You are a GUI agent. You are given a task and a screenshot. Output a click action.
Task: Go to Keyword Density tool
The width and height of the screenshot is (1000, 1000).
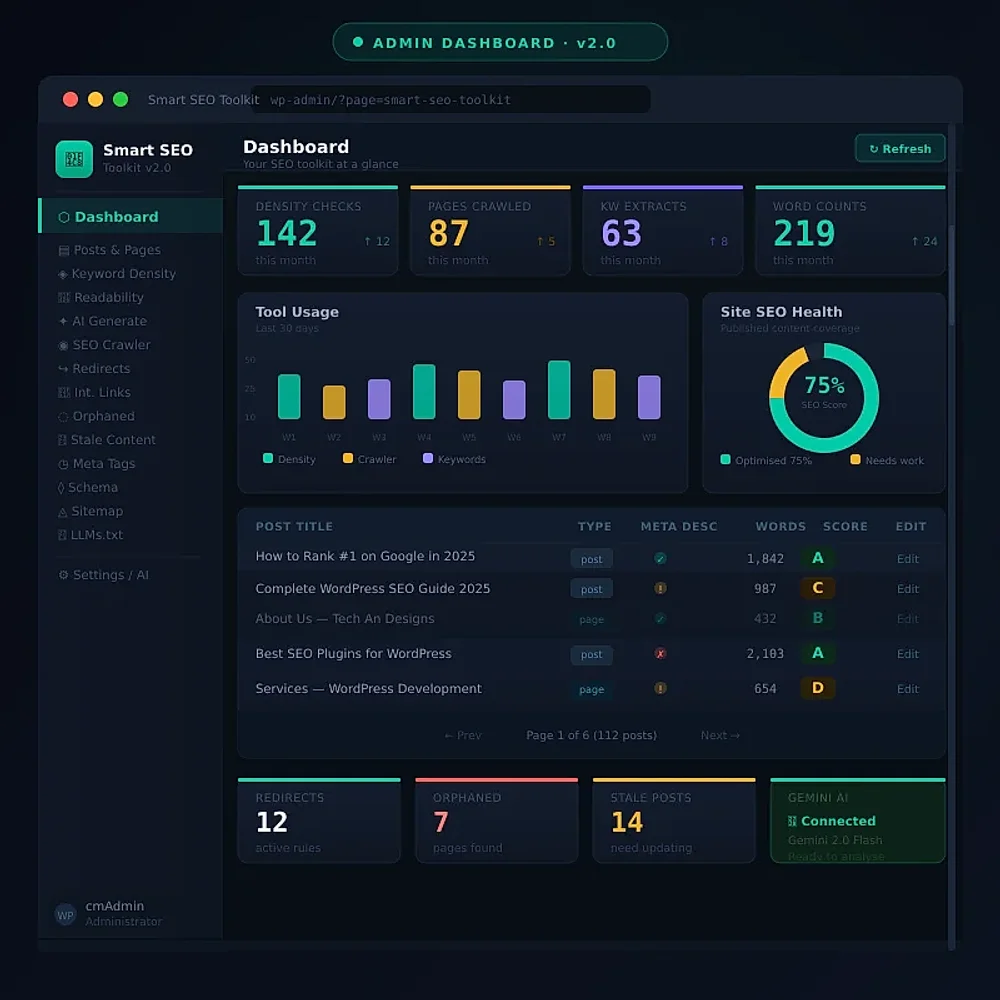pyautogui.click(x=117, y=274)
